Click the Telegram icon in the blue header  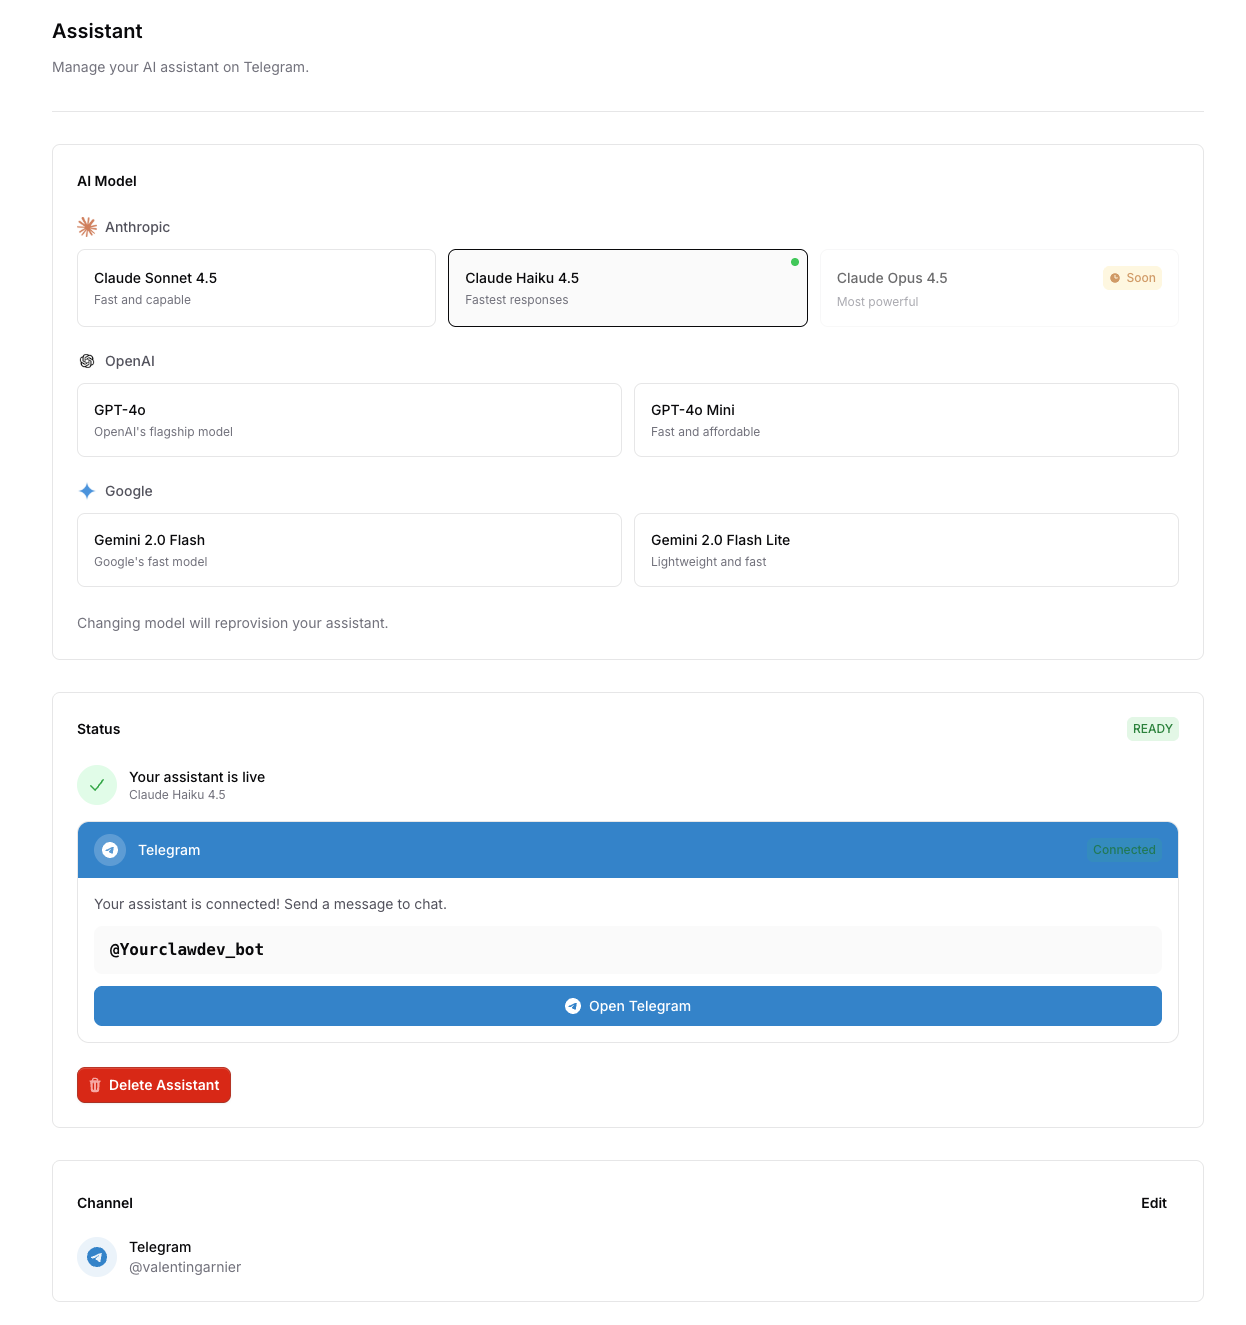110,850
